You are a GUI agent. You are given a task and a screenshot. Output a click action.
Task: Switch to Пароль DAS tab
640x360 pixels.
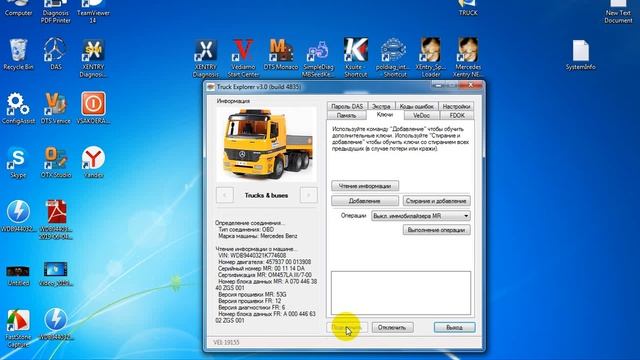point(347,106)
